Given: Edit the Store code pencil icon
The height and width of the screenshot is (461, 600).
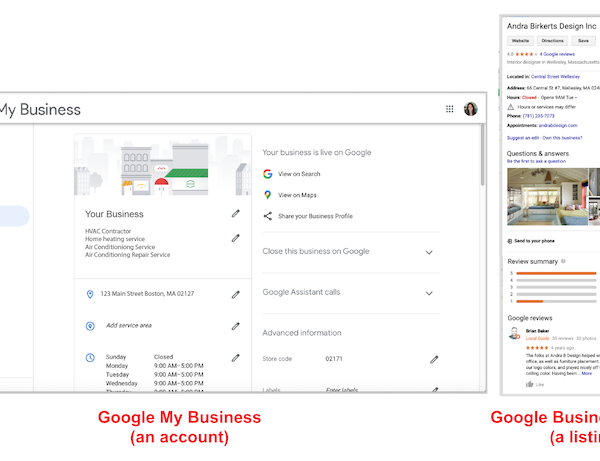Looking at the screenshot, I should click(x=434, y=358).
